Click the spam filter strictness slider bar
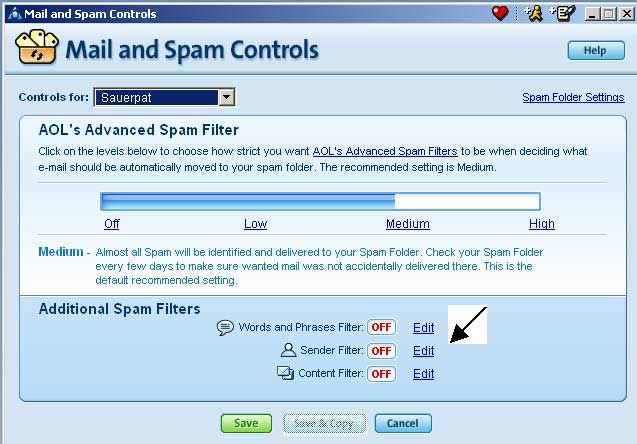This screenshot has width=637, height=444. [x=320, y=201]
